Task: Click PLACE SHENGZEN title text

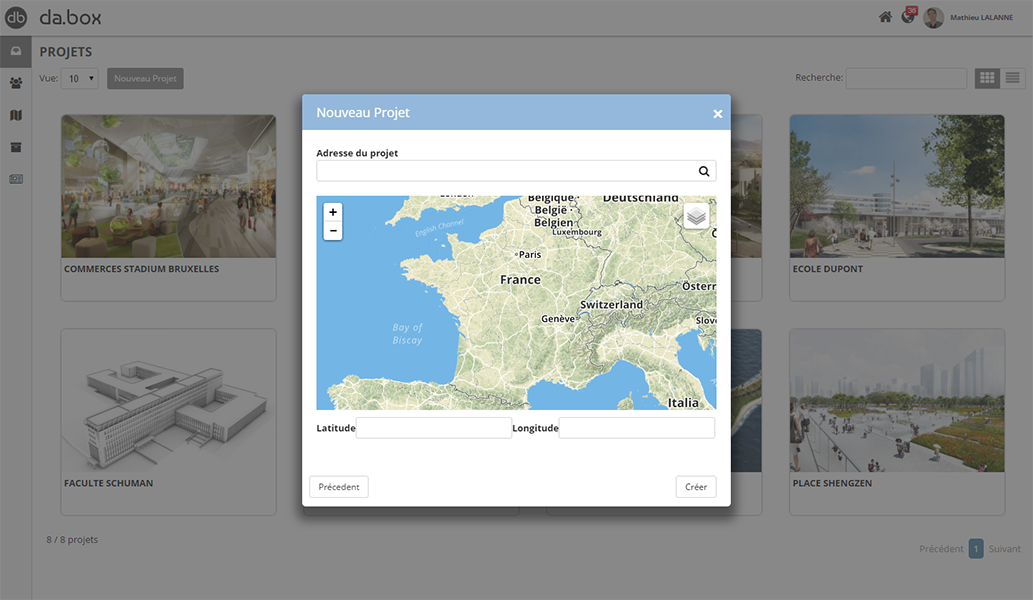Action: [832, 483]
